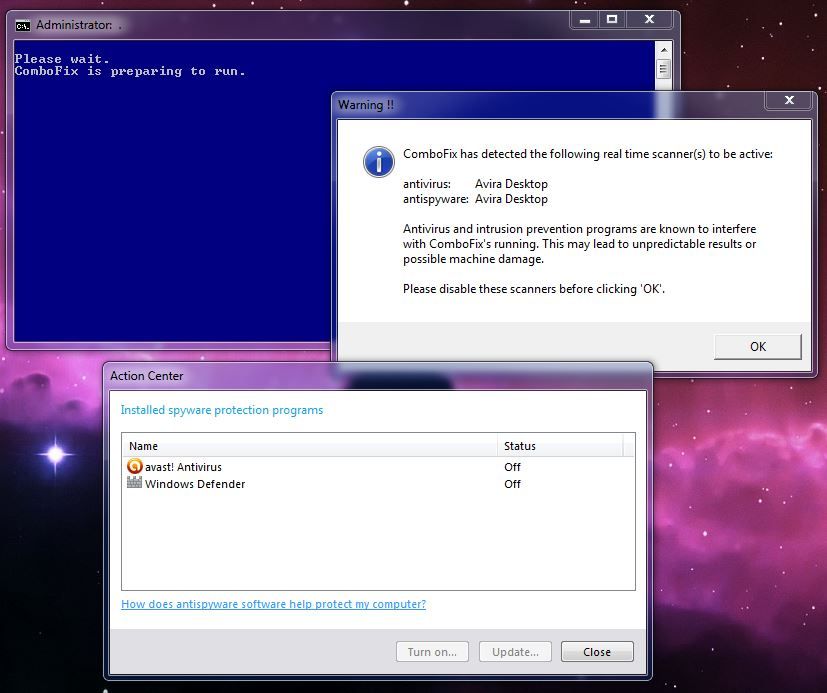This screenshot has height=693, width=827.
Task: Click the Action Center title bar
Action: pos(378,376)
